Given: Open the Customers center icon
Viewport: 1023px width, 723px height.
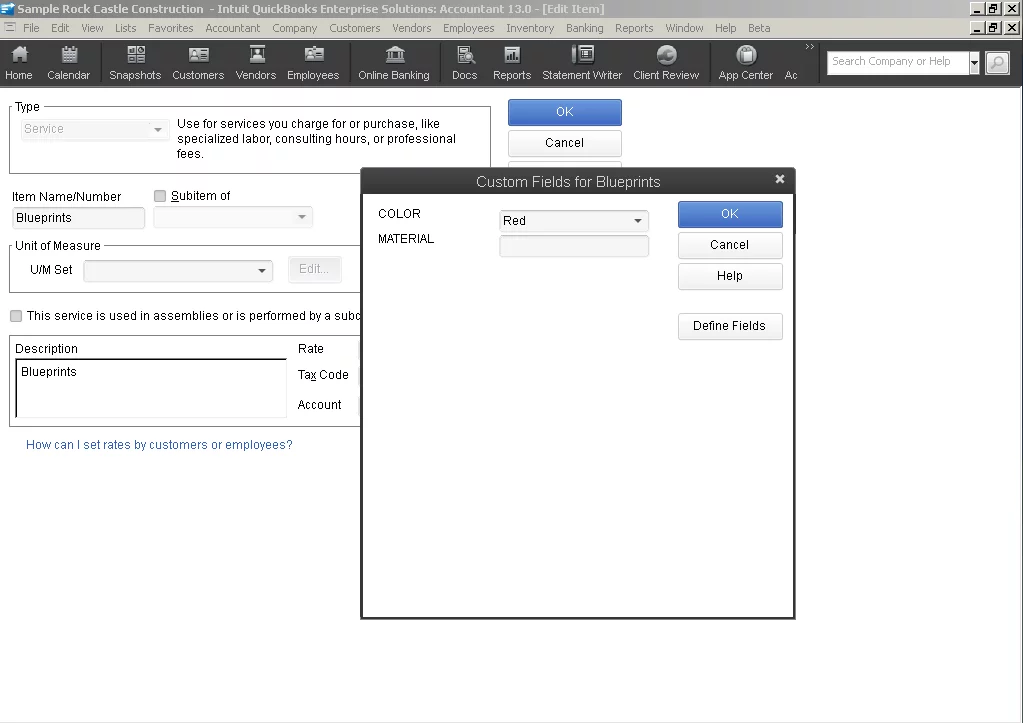Looking at the screenshot, I should pyautogui.click(x=198, y=62).
